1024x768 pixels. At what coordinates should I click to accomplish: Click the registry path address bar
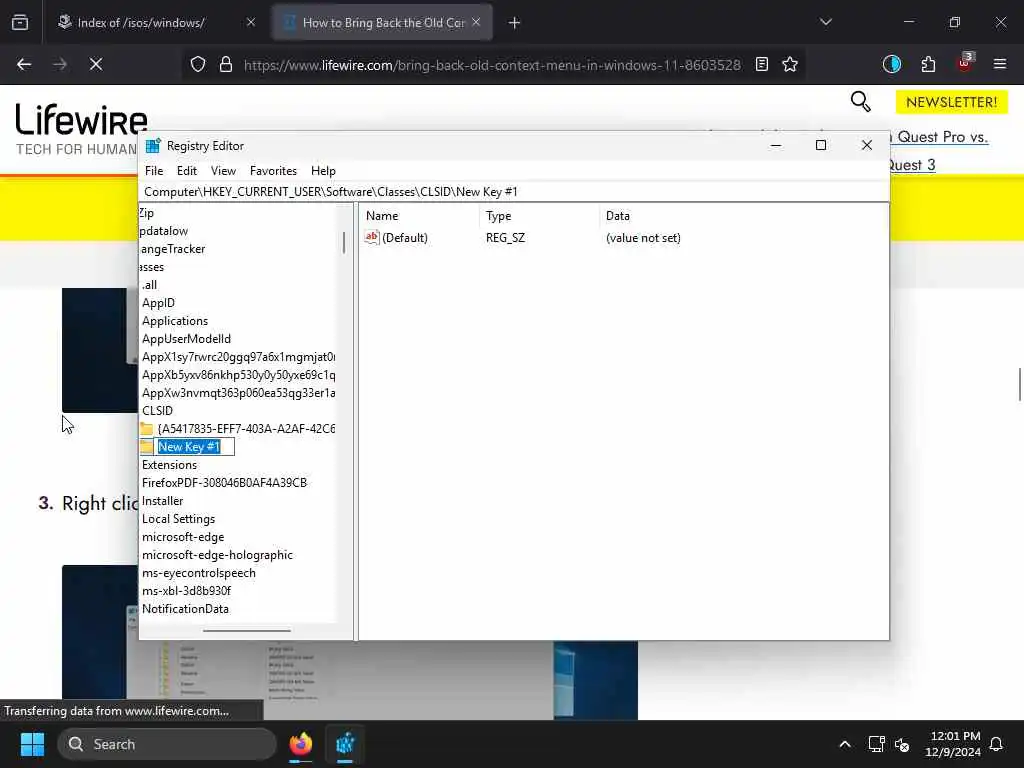pyautogui.click(x=514, y=192)
